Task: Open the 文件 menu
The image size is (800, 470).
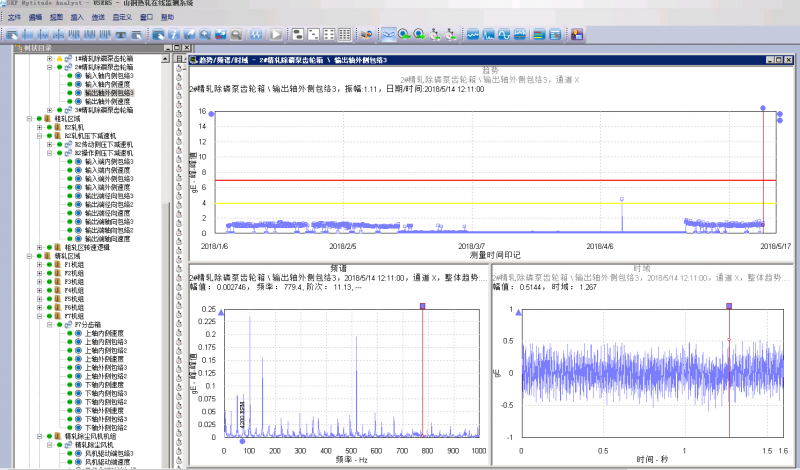Action: [14, 18]
